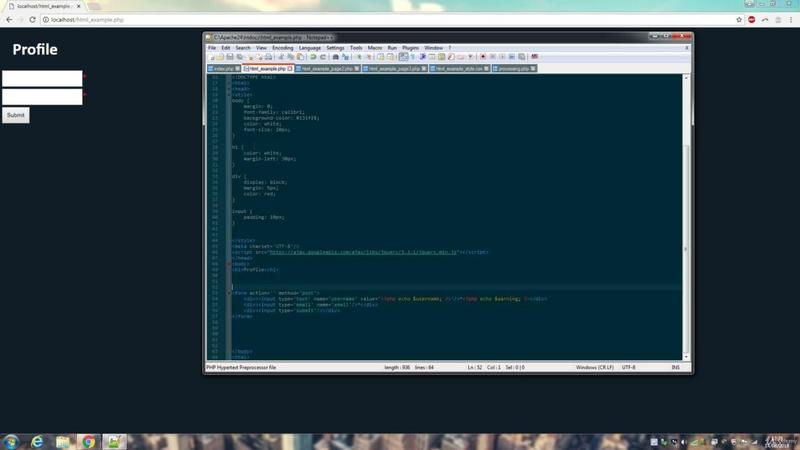800x450 pixels.
Task: Click the Open file folder icon in Notepad++
Action: point(220,57)
